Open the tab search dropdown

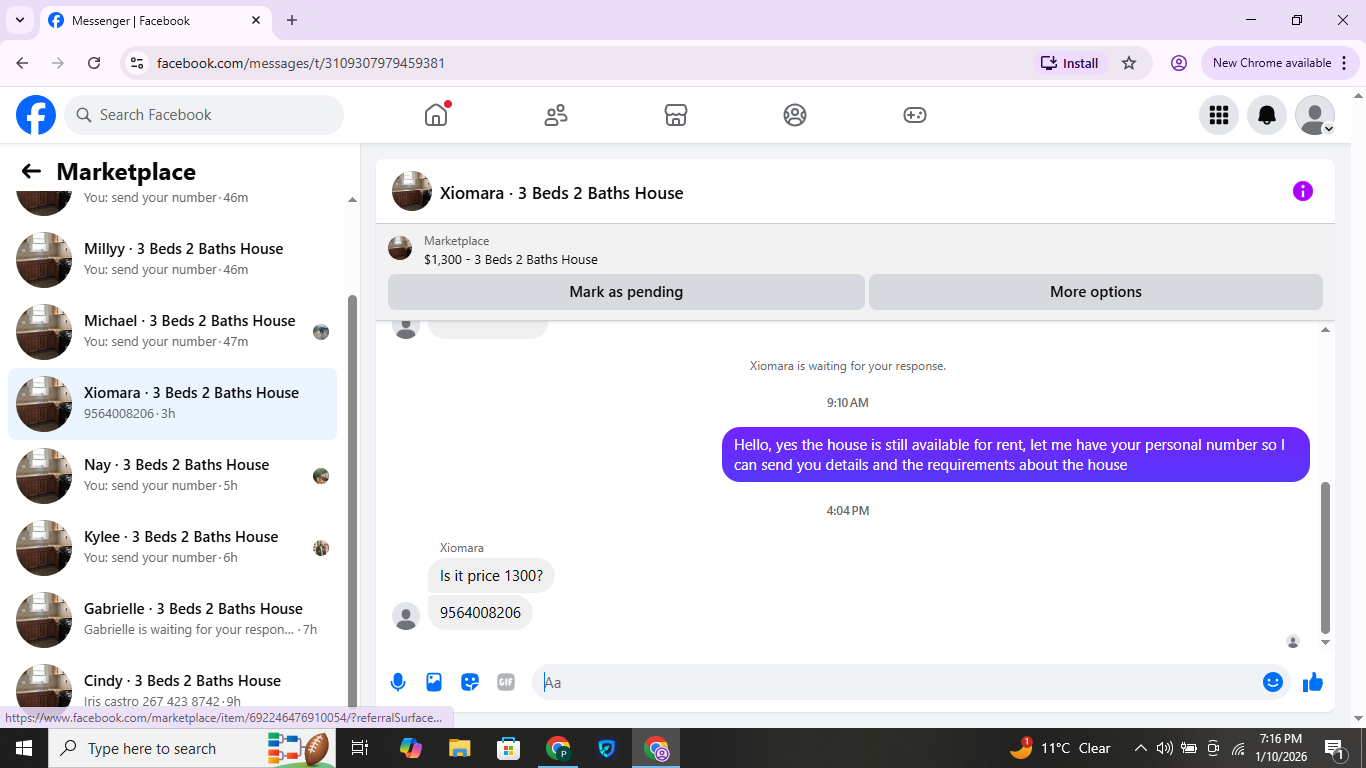[19, 20]
